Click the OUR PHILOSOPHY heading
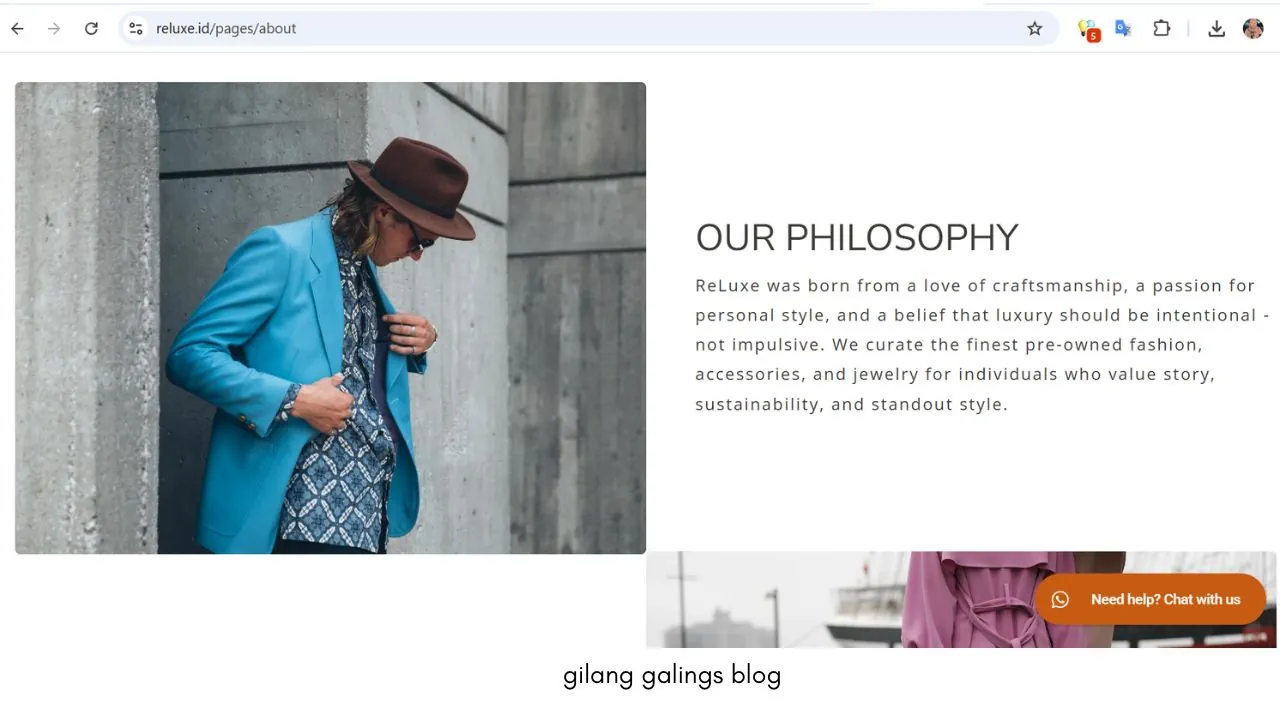1280x720 pixels. click(x=857, y=238)
